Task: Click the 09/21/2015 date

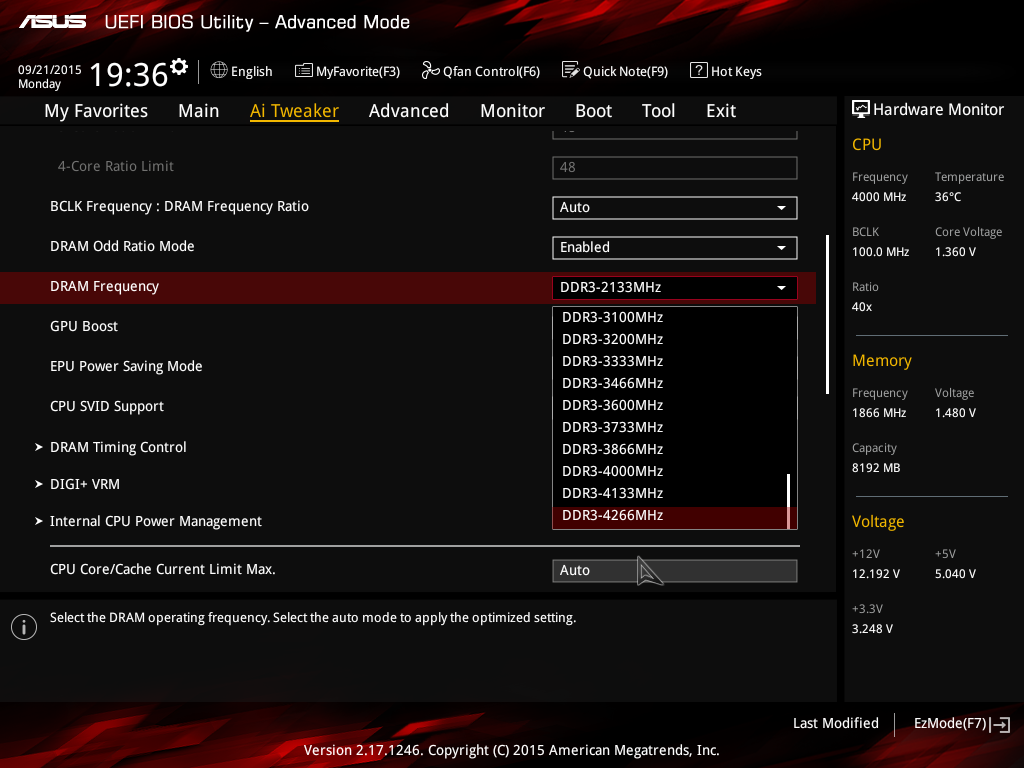Action: (x=50, y=70)
